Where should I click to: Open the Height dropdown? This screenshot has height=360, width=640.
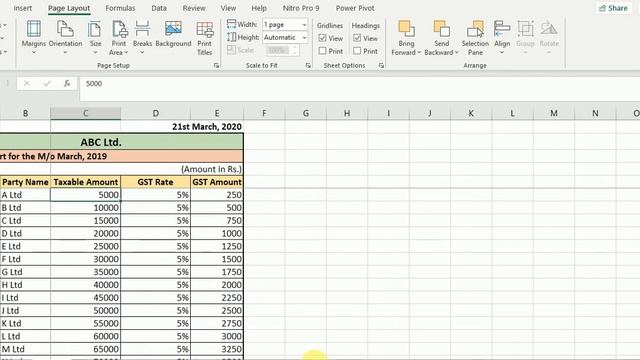point(304,38)
